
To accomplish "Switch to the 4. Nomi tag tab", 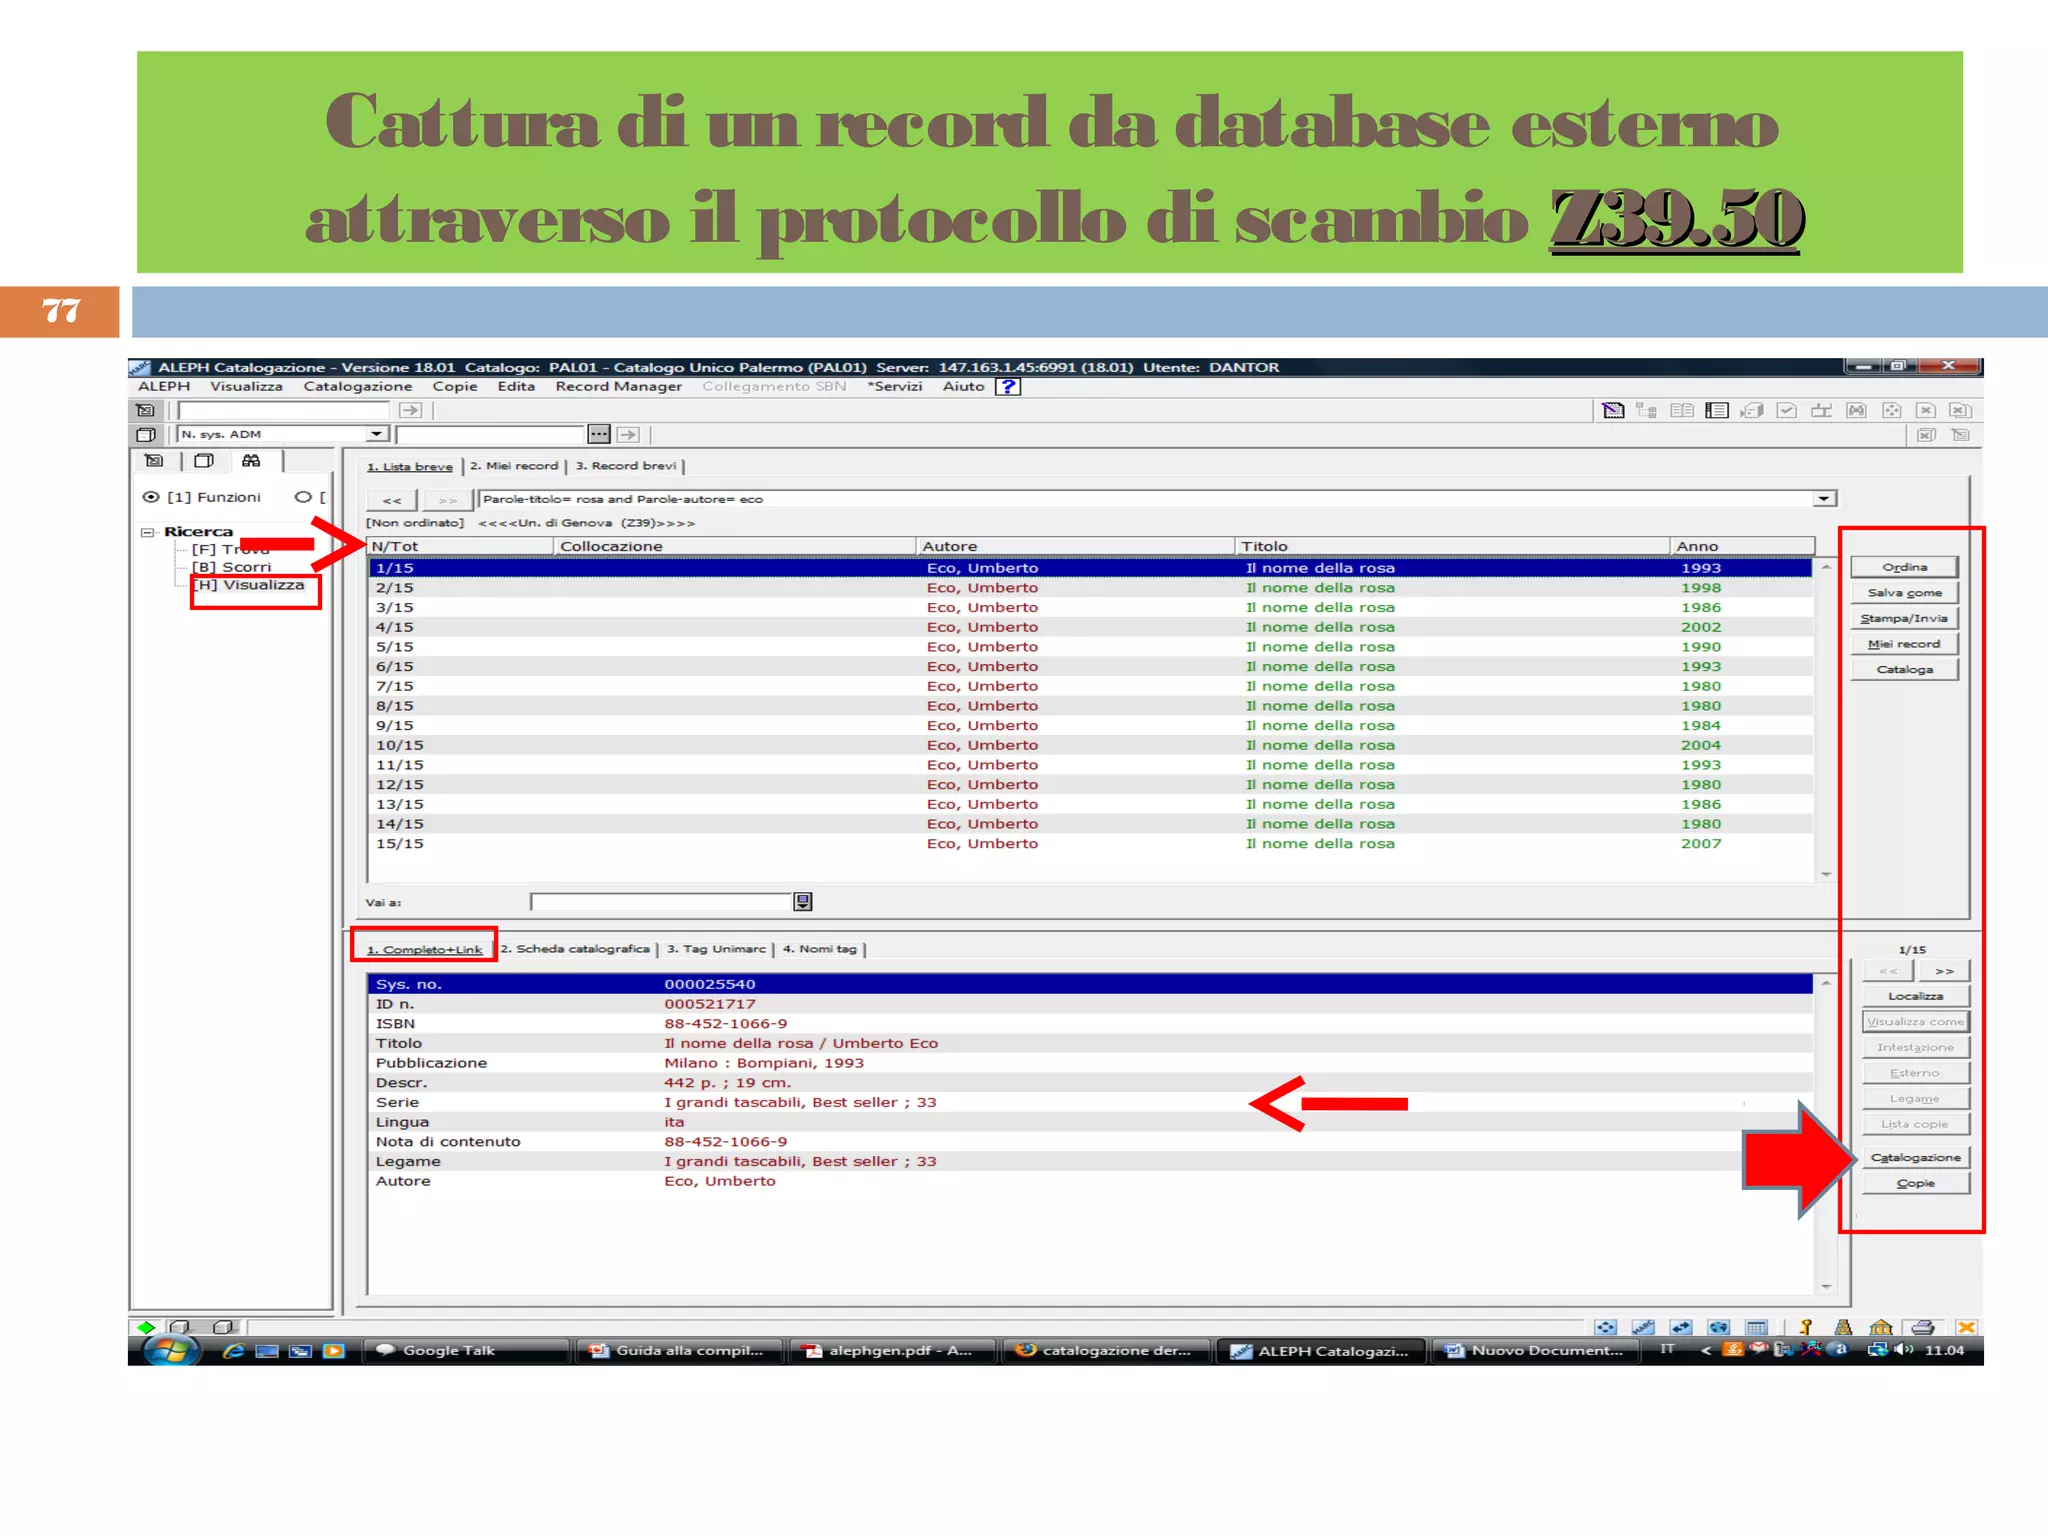I will (x=820, y=949).
